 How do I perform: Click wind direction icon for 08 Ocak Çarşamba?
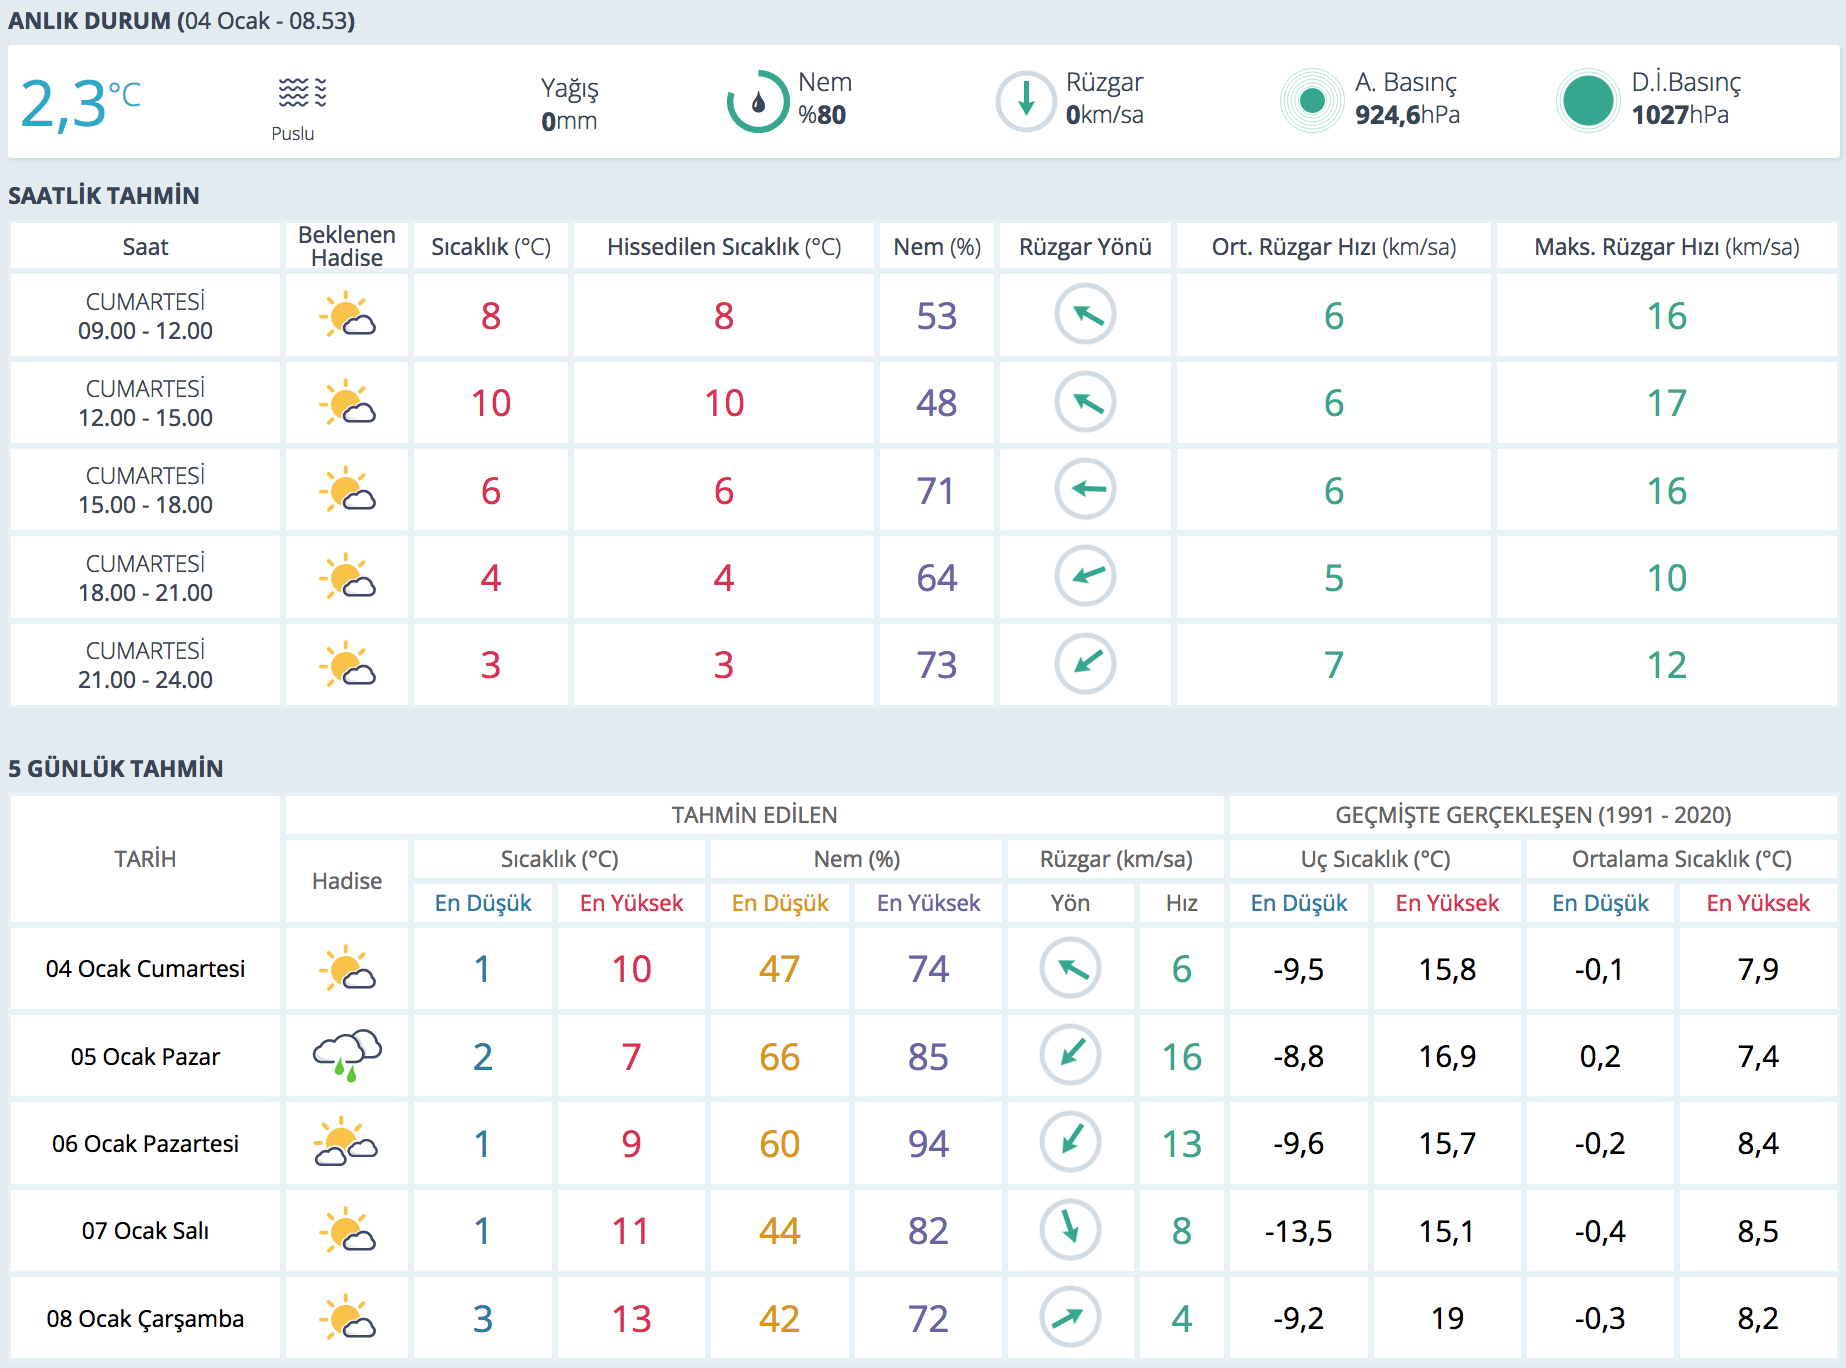1070,1317
